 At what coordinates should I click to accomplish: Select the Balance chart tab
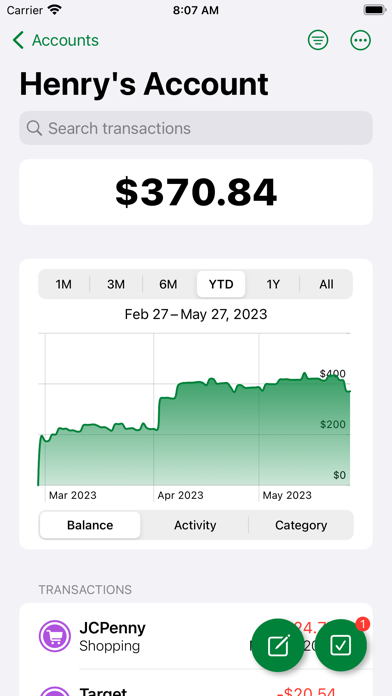point(90,525)
